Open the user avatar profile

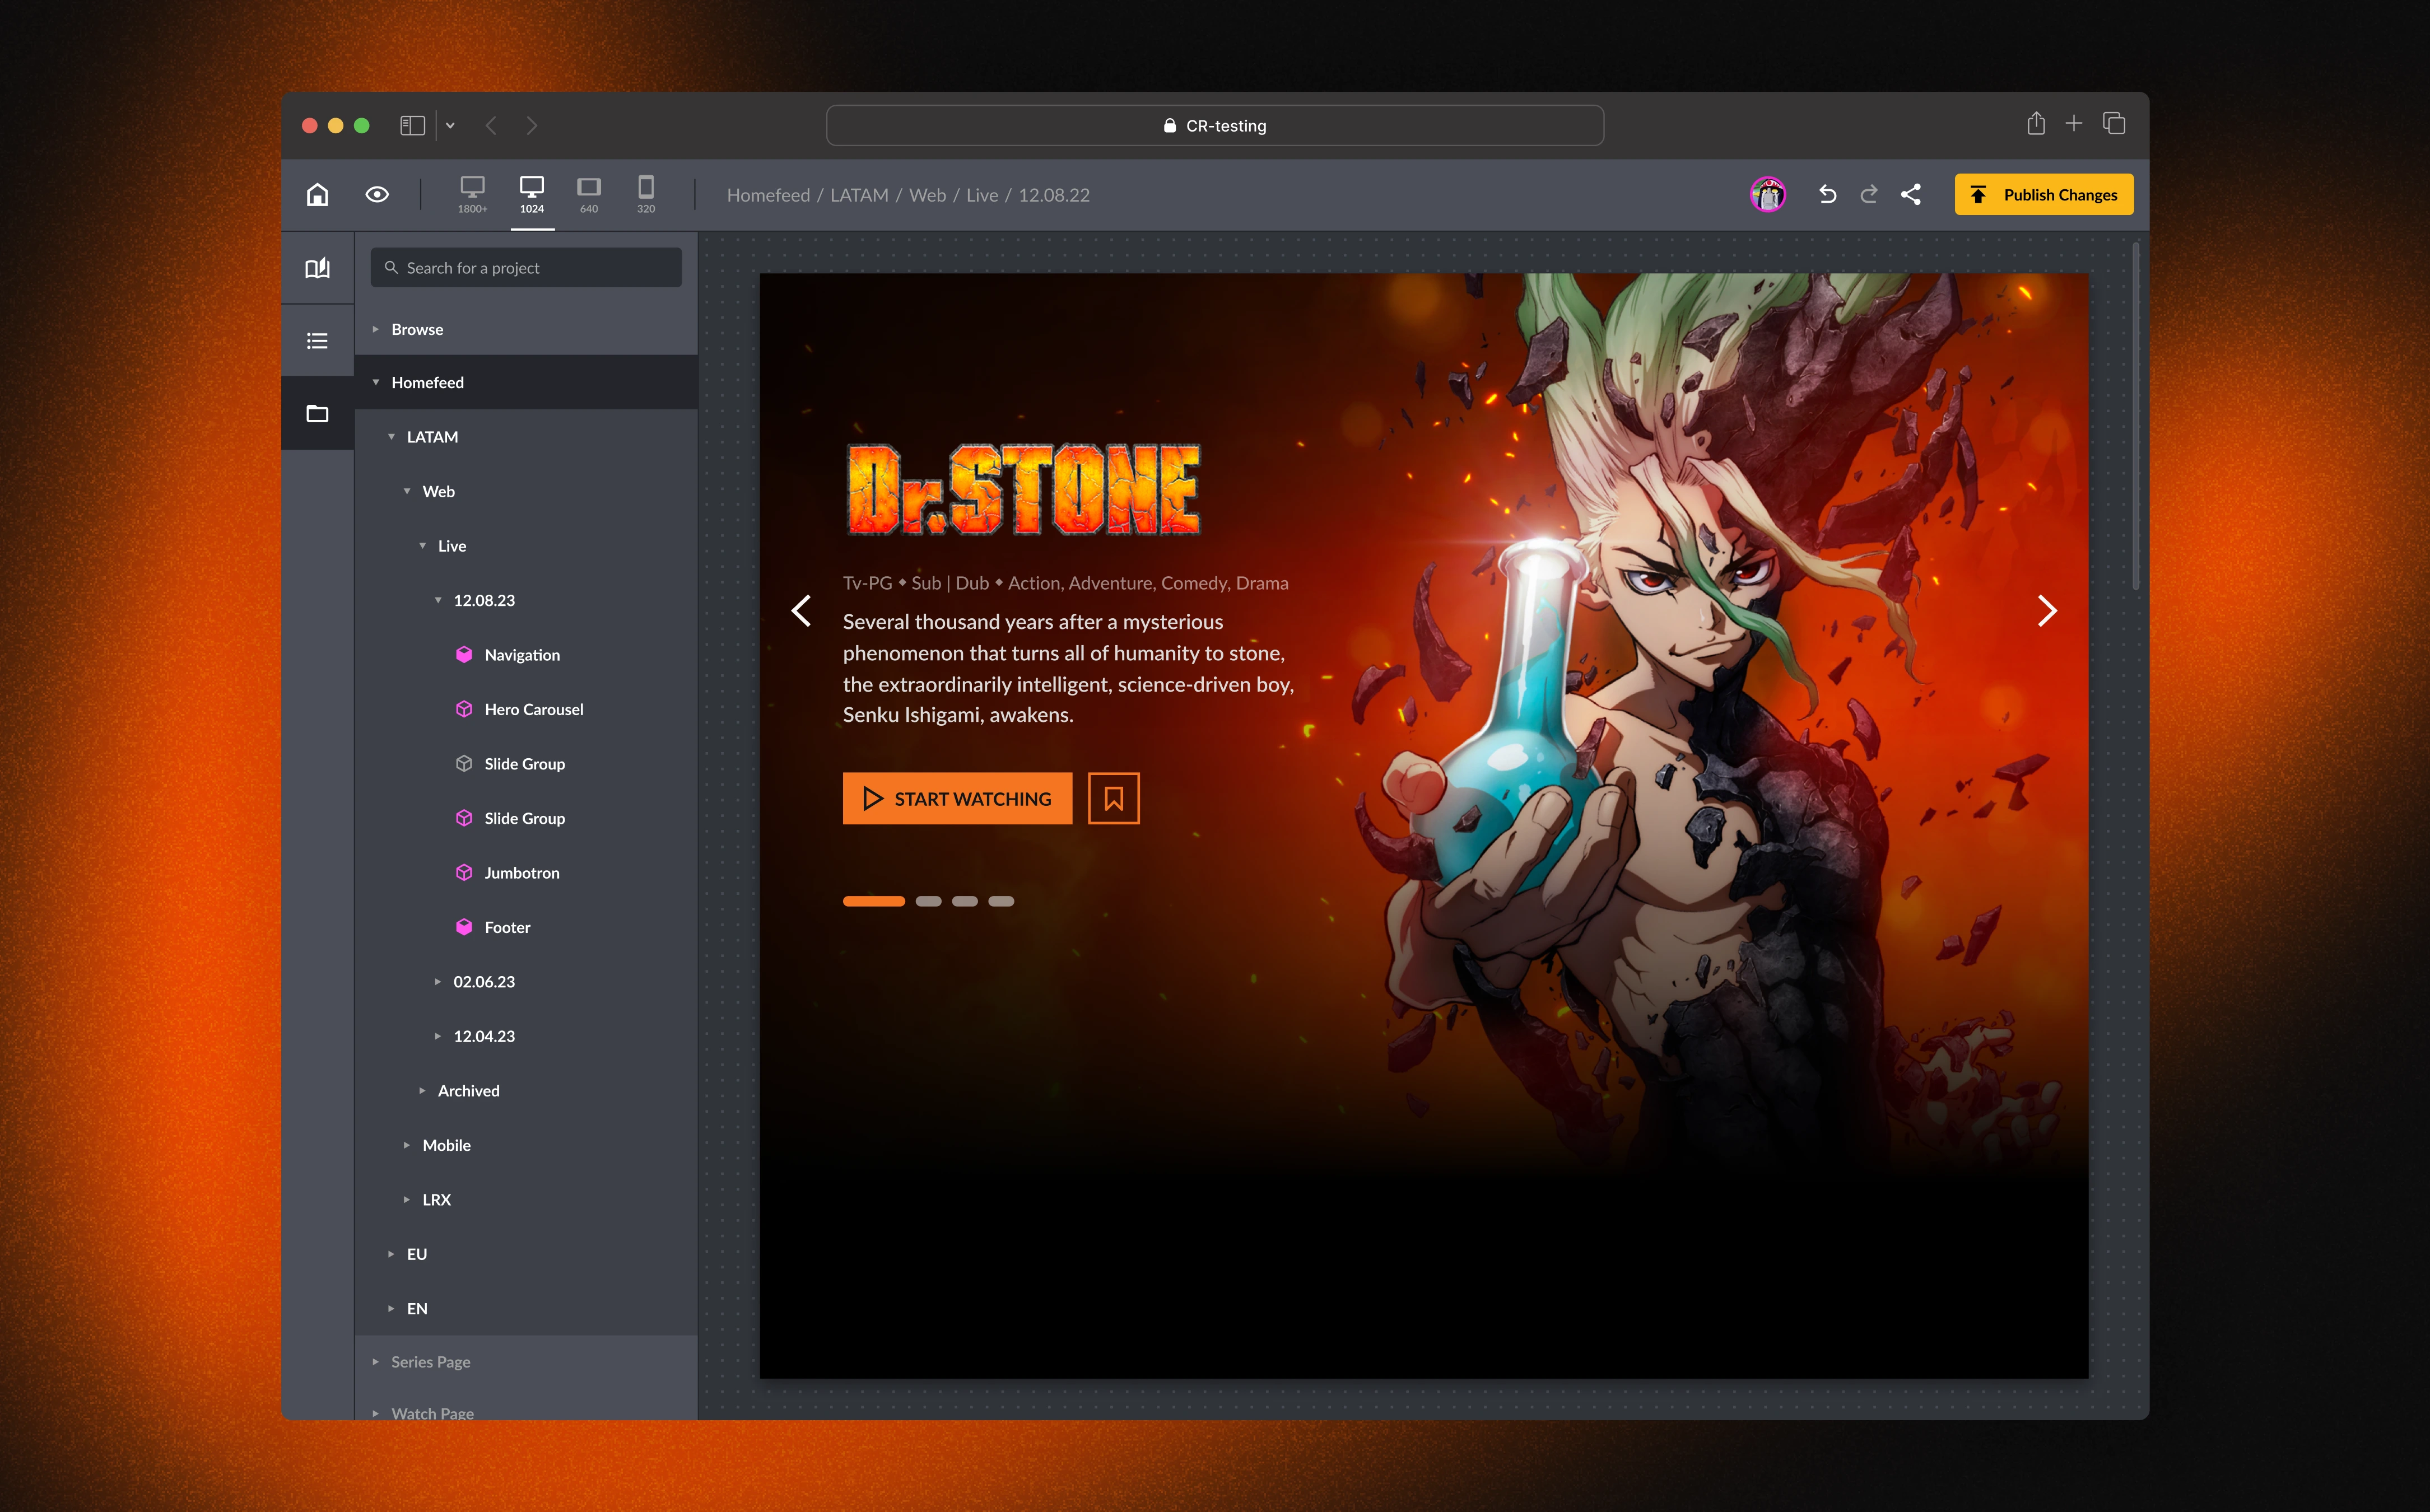[x=1768, y=194]
